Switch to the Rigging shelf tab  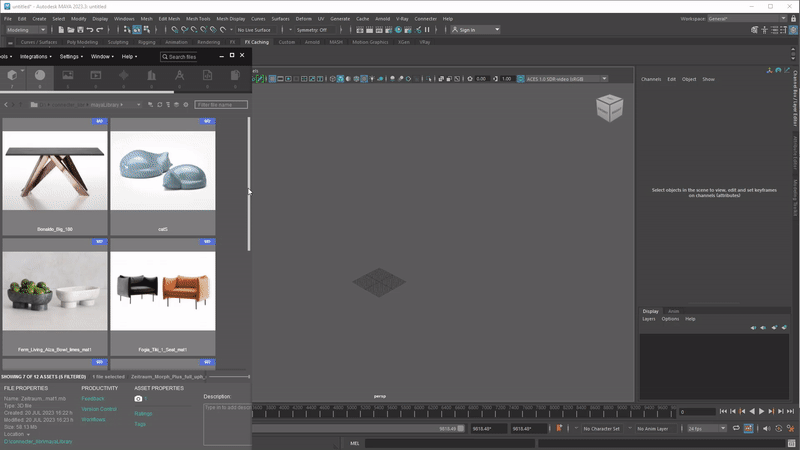[x=146, y=42]
